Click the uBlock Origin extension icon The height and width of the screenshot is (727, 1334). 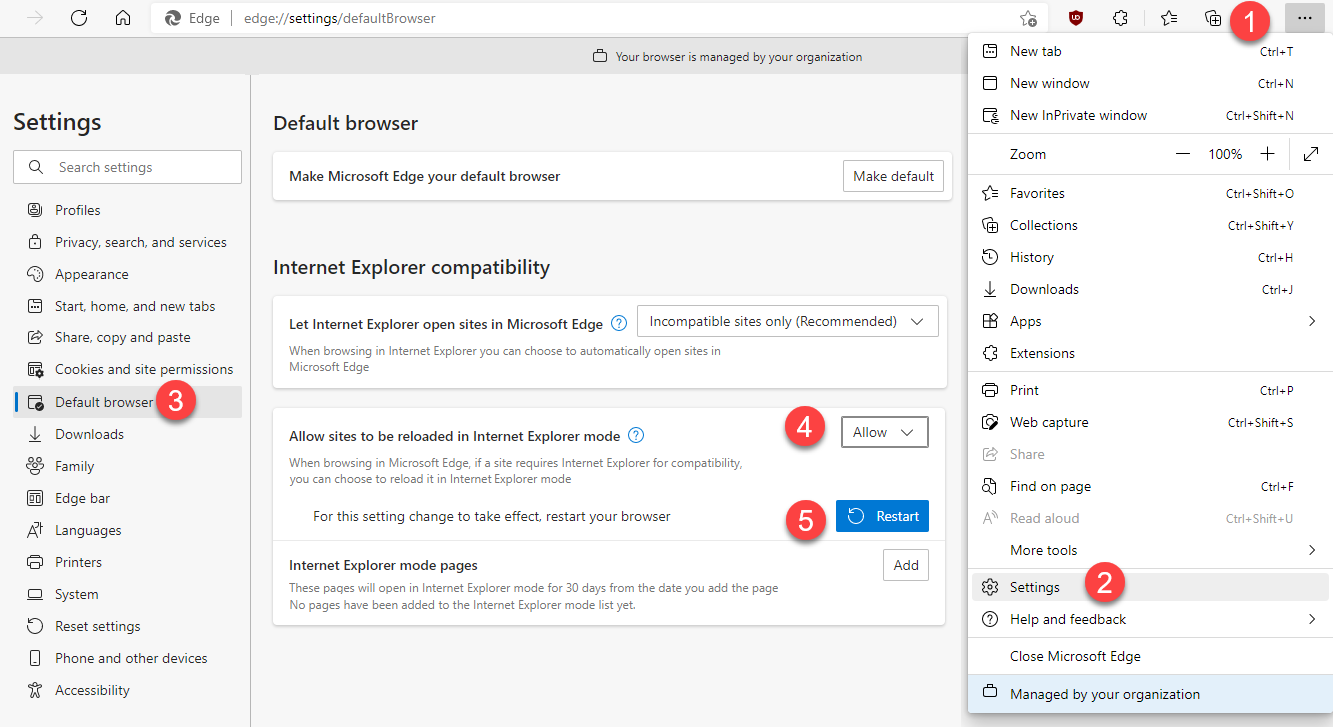1076,18
